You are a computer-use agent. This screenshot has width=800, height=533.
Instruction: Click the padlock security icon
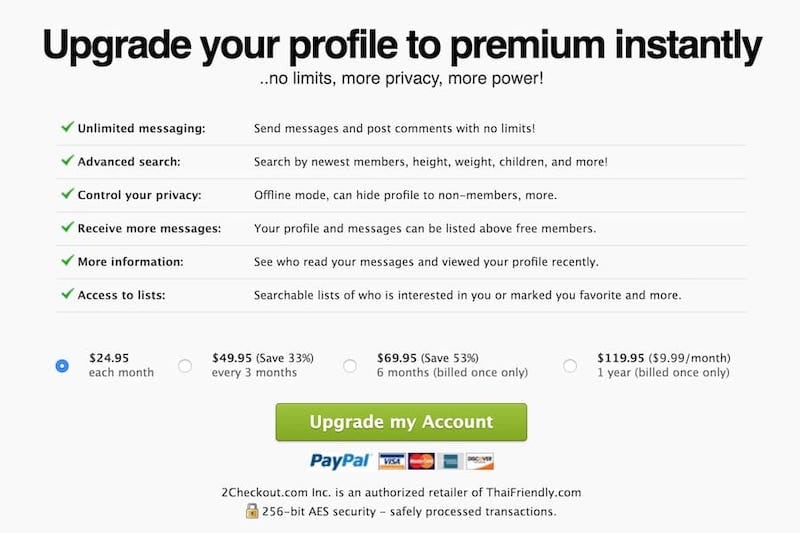[253, 510]
